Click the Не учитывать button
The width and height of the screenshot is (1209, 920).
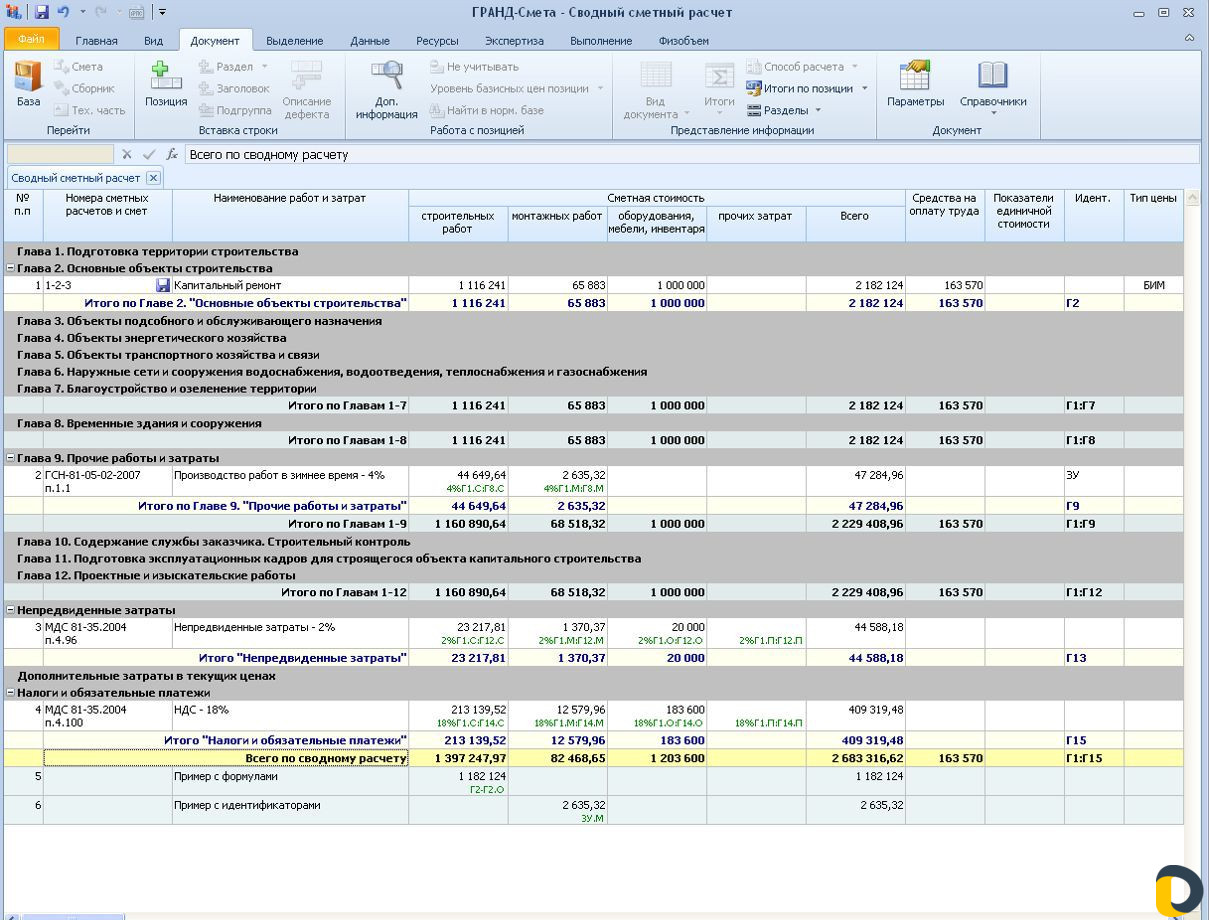[474, 67]
